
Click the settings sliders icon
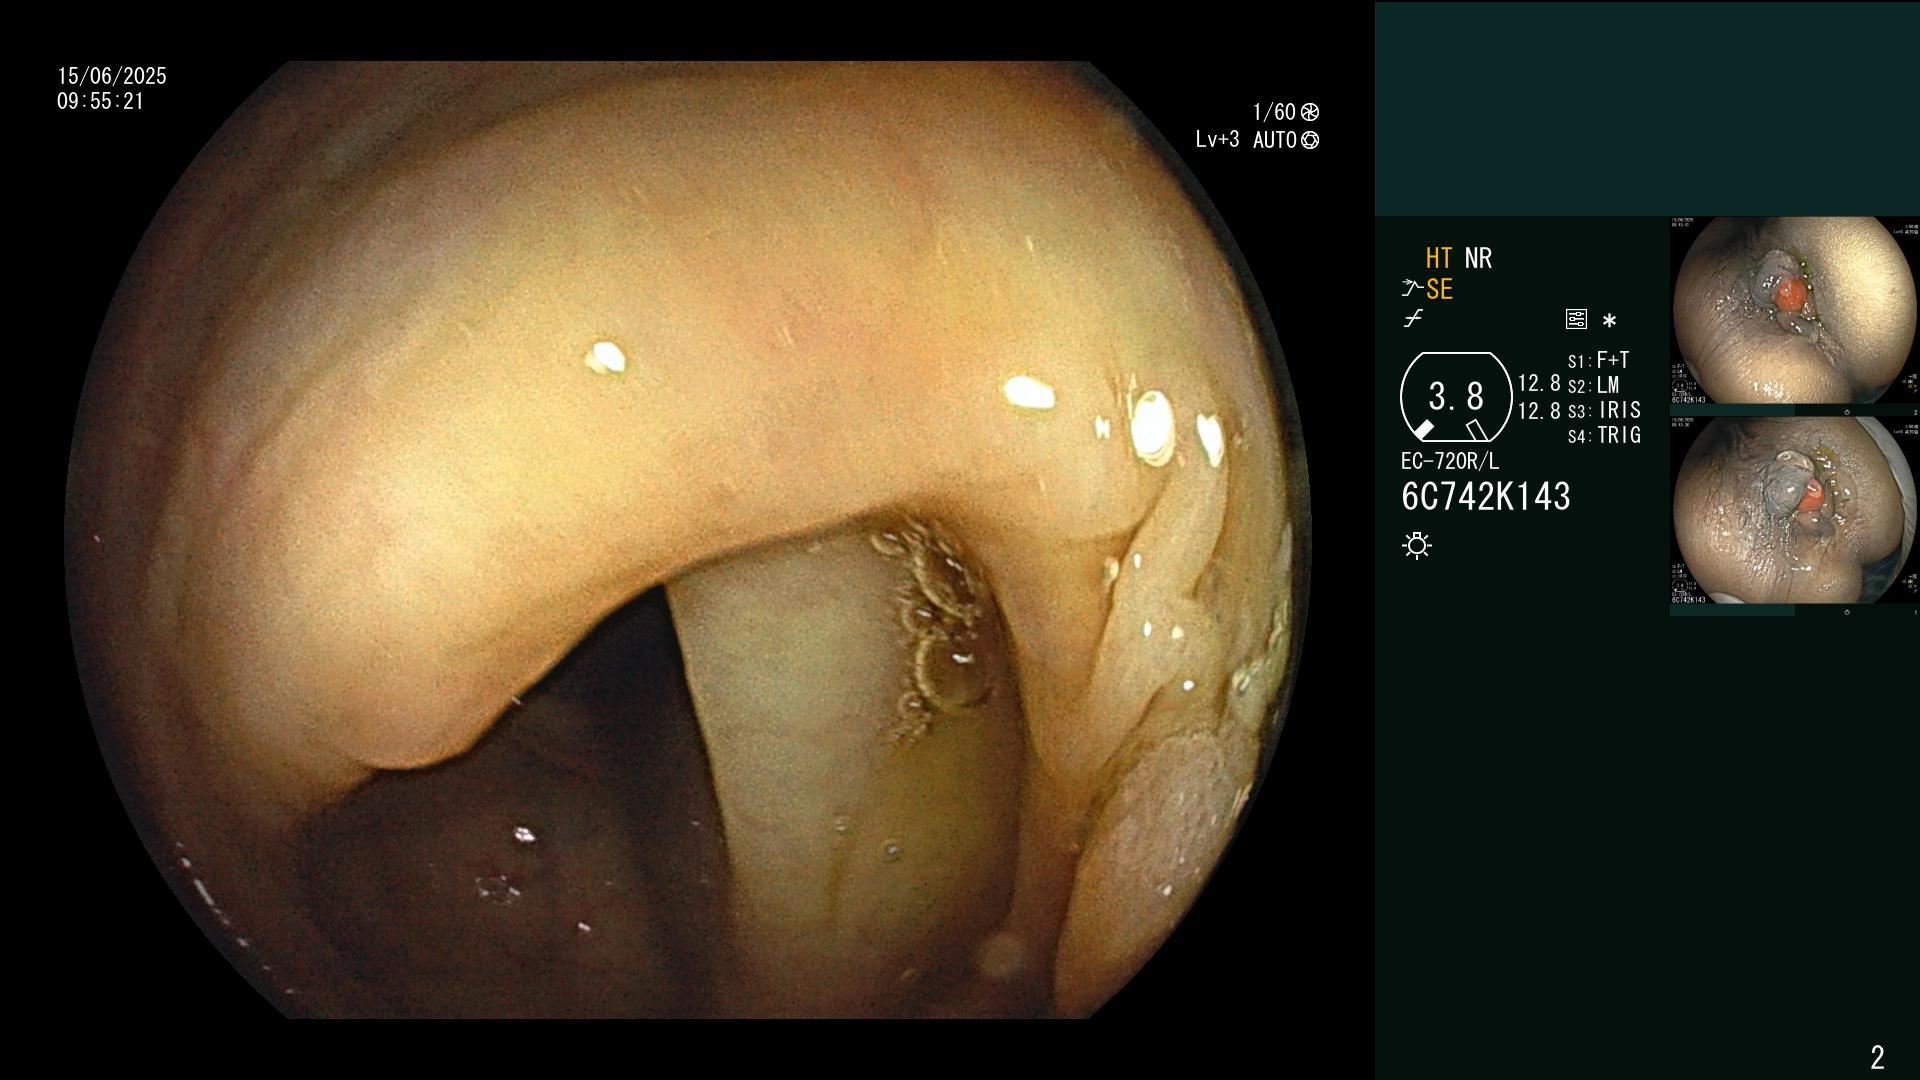coord(1576,320)
